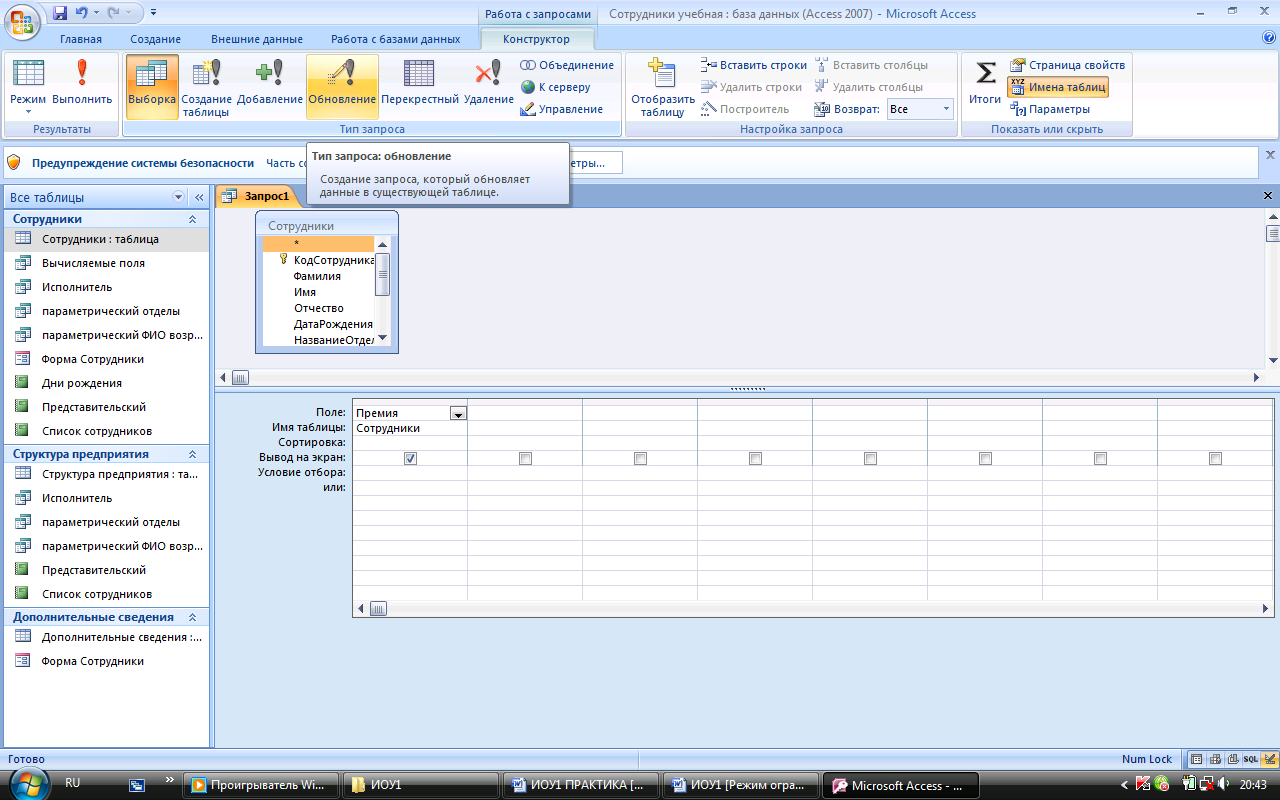Viewport: 1280px width, 800px height.
Task: Open the ИОУ1 folder taskbar button
Action: click(x=420, y=785)
